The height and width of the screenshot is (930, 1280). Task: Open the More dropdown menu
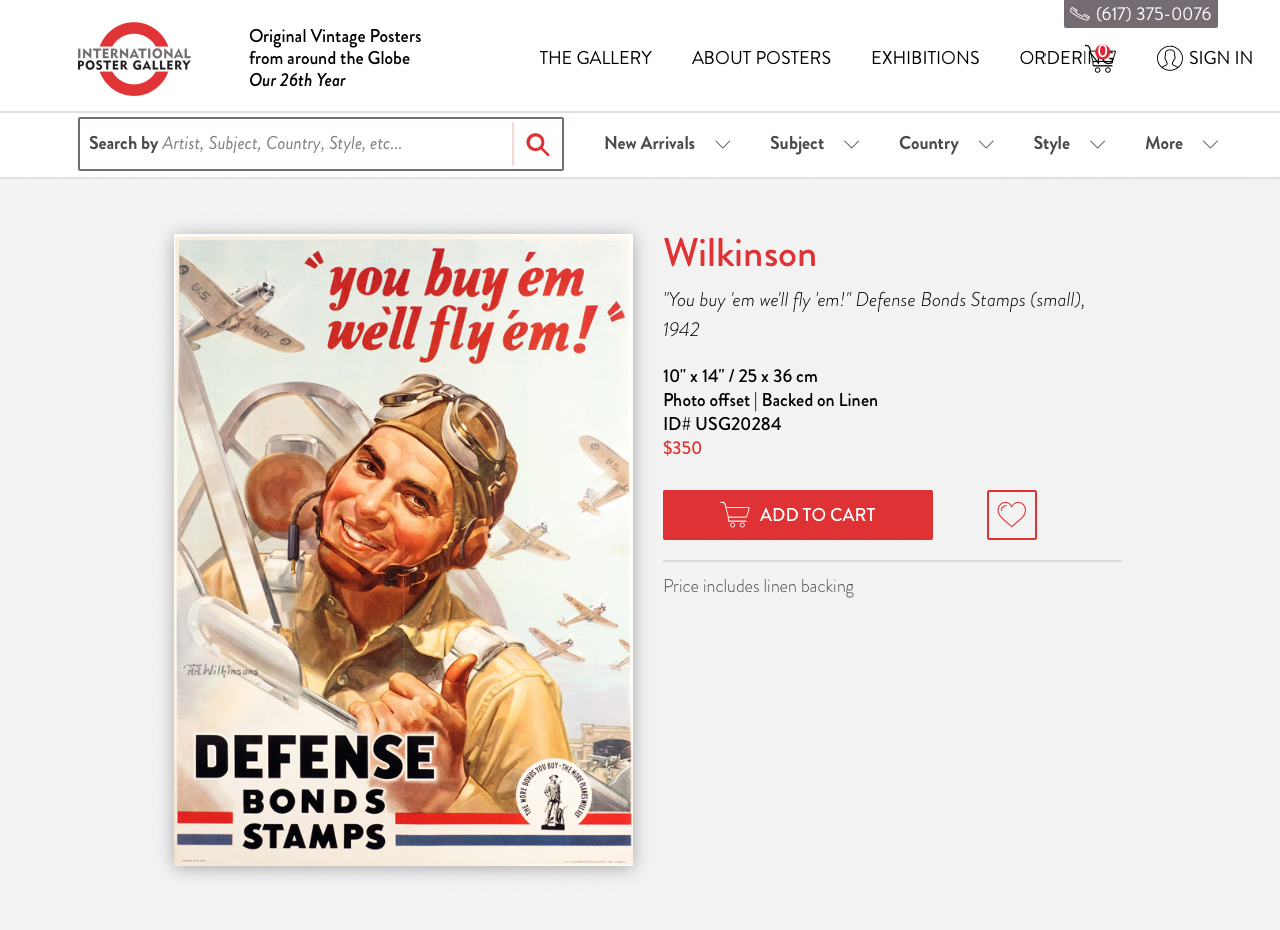coord(1181,144)
